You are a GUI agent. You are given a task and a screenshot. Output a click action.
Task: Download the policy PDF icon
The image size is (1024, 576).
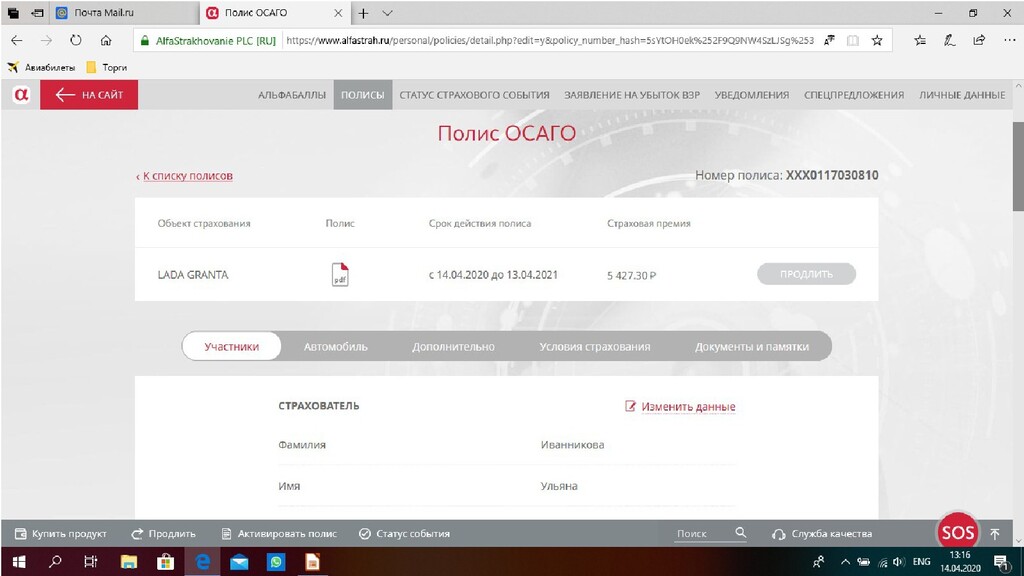[x=340, y=274]
